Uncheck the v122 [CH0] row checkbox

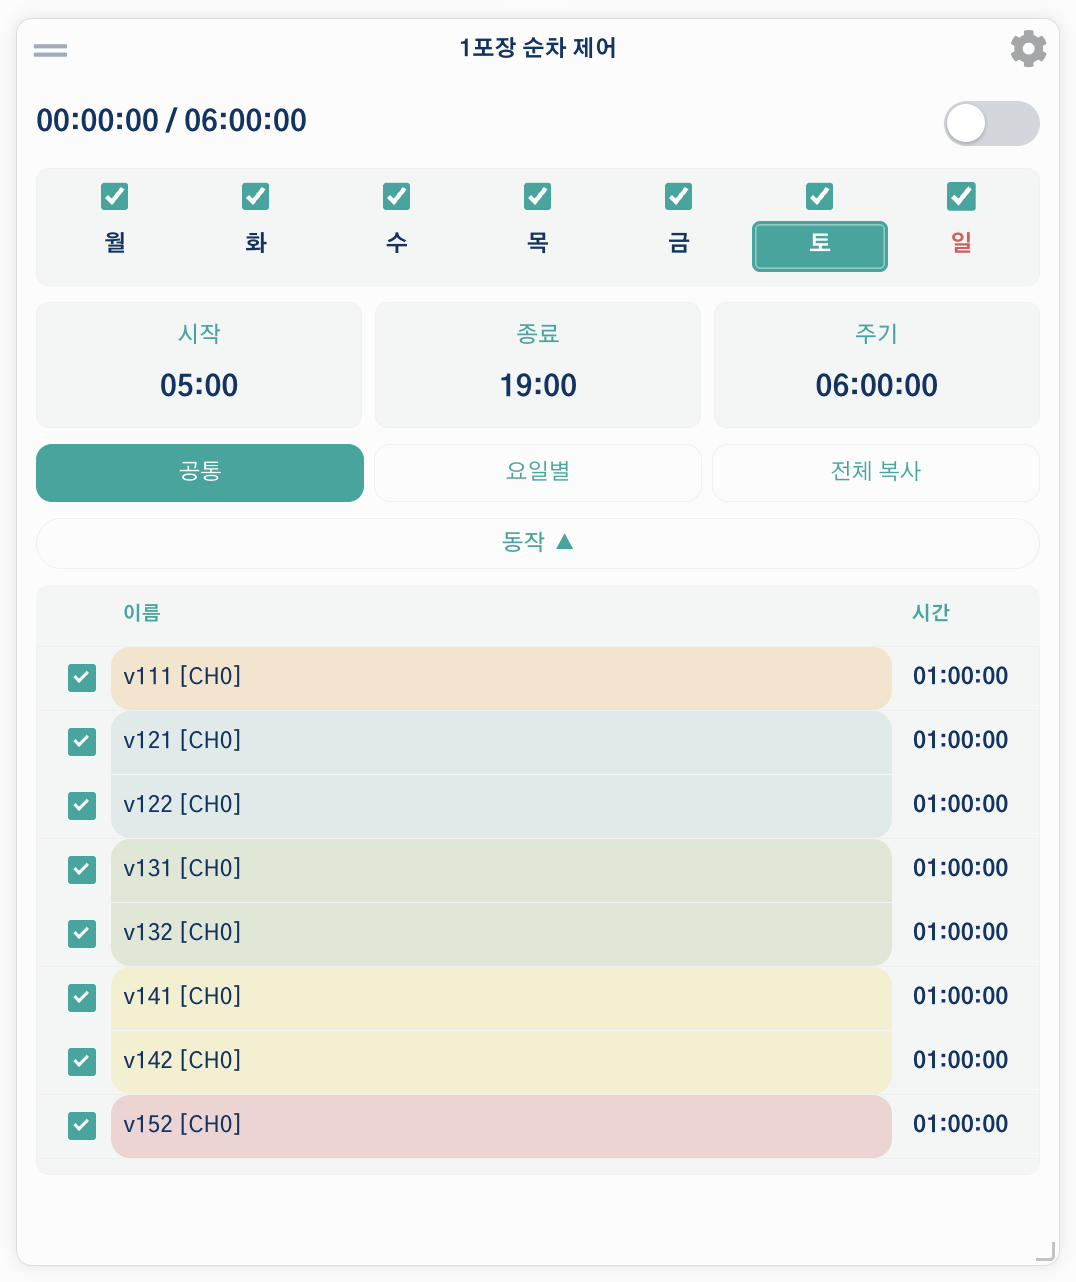(x=82, y=806)
